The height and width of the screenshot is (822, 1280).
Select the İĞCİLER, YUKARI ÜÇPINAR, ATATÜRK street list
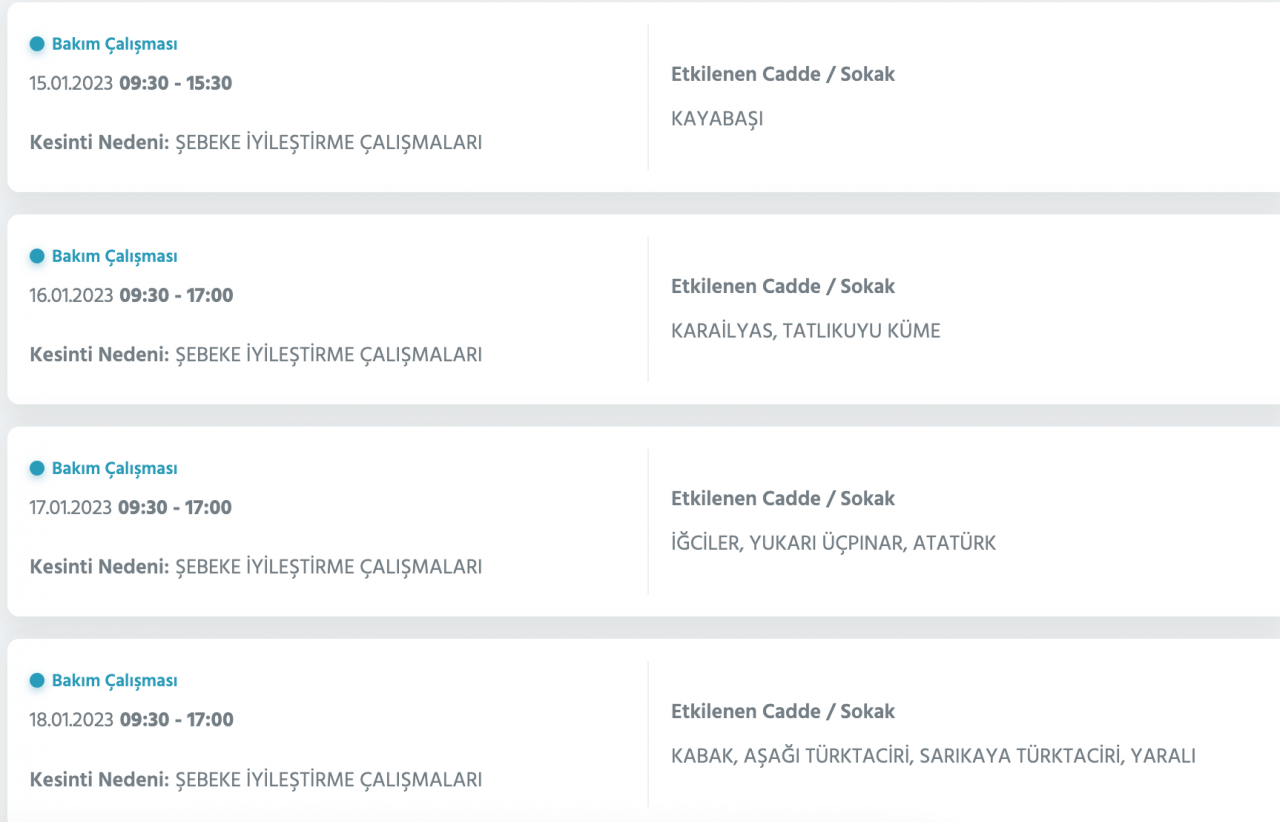pos(833,543)
